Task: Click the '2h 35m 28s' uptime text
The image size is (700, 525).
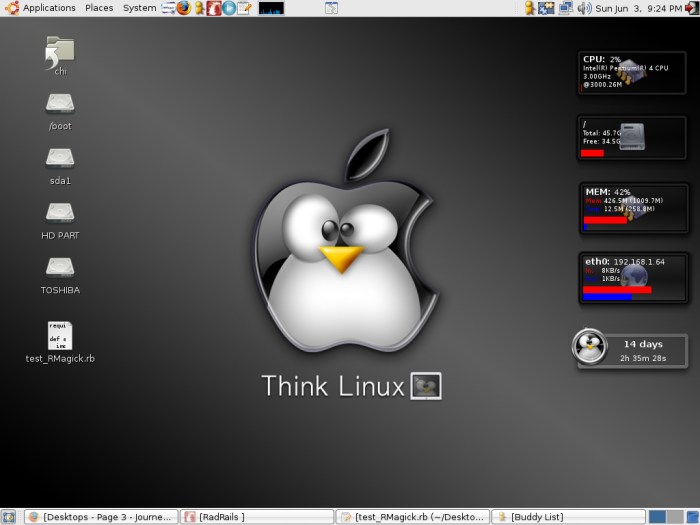Action: [643, 358]
